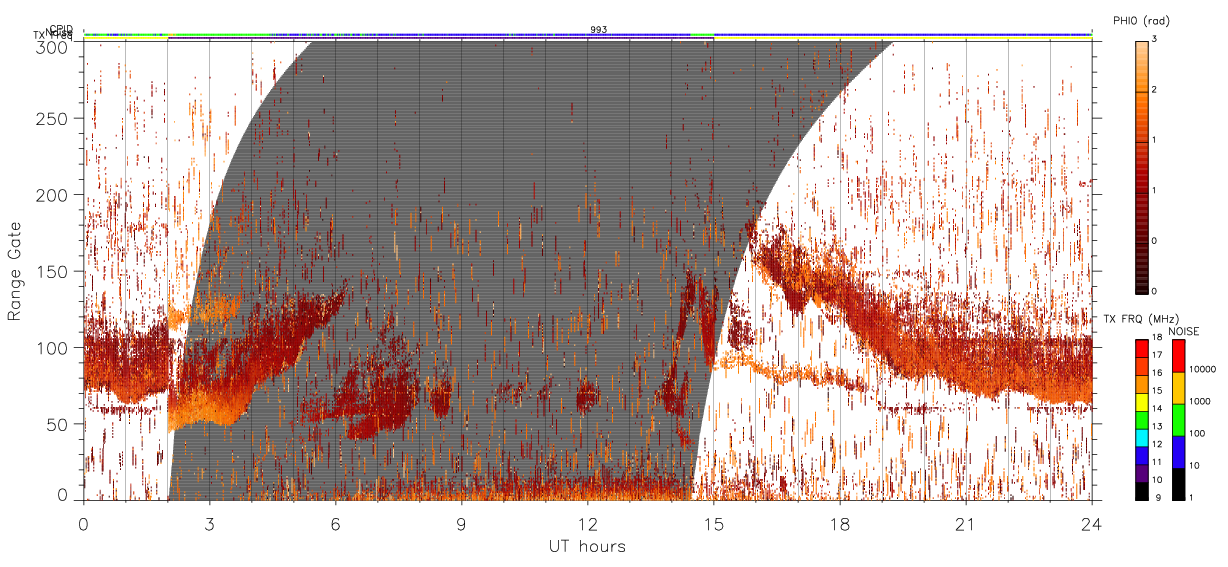Click the red 17–18 MHz TX FRQ swatch
The image size is (1228, 567).
(x=1142, y=349)
